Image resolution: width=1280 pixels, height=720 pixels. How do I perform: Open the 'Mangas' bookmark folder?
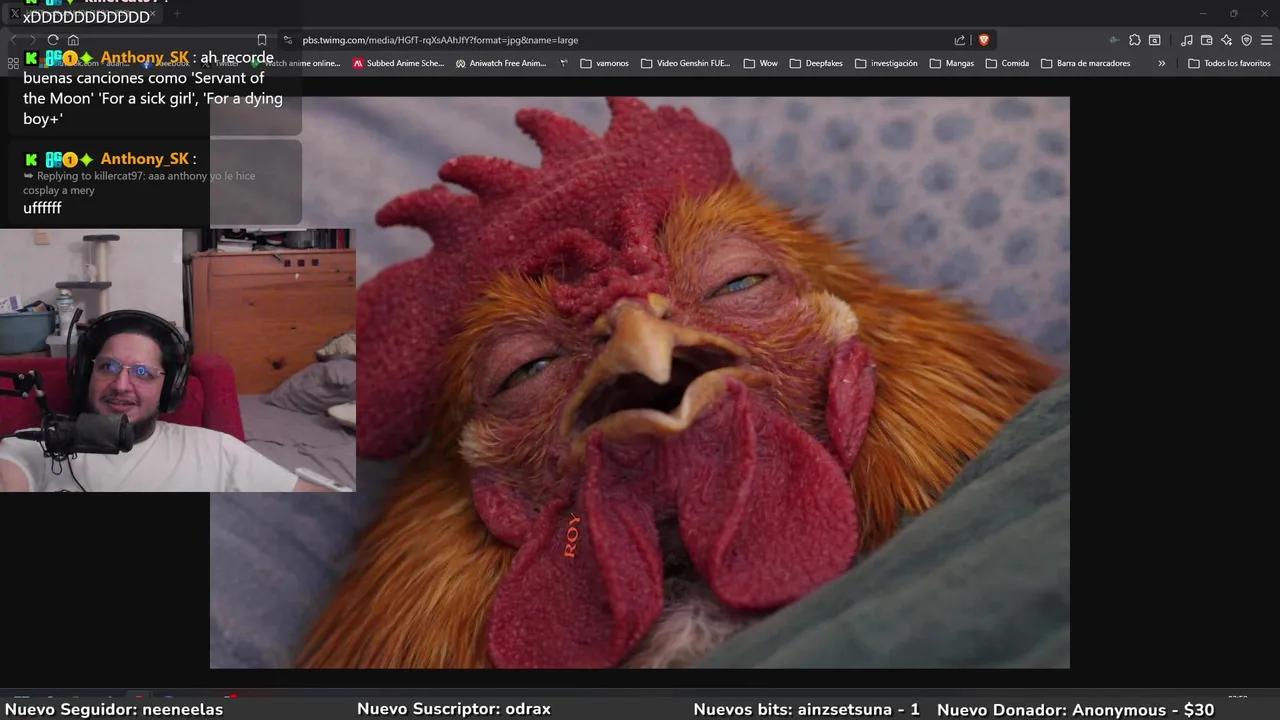[952, 63]
